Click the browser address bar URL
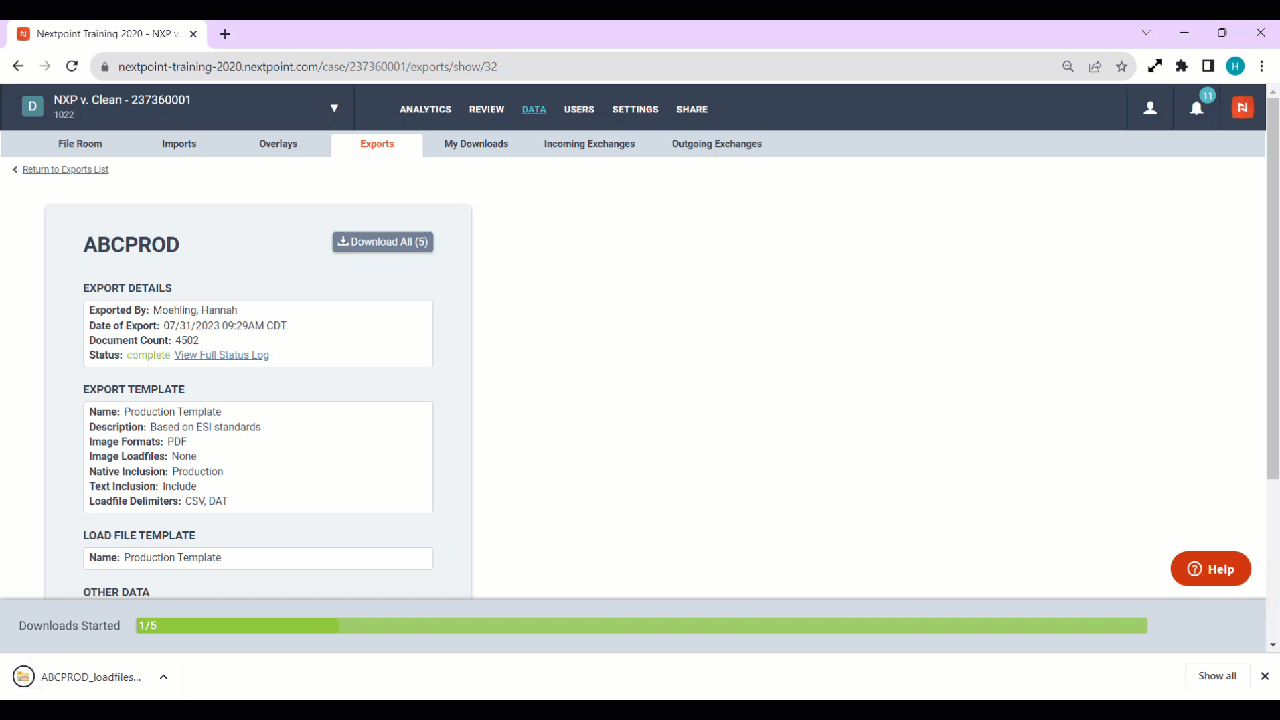 308,67
